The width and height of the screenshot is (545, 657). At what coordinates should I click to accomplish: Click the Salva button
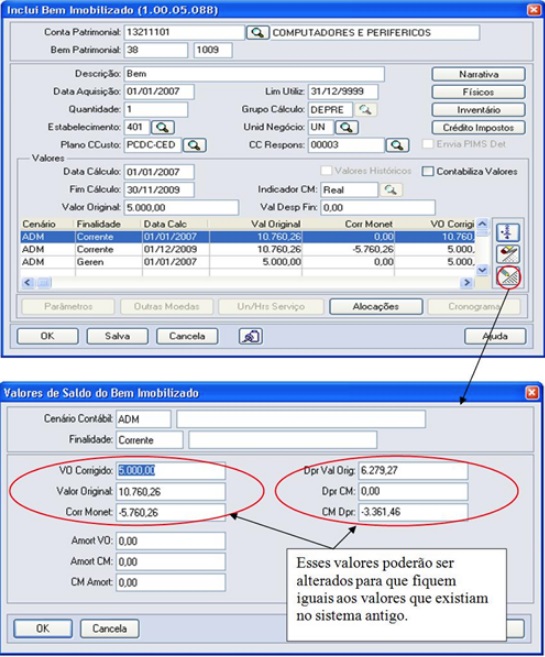pyautogui.click(x=117, y=336)
